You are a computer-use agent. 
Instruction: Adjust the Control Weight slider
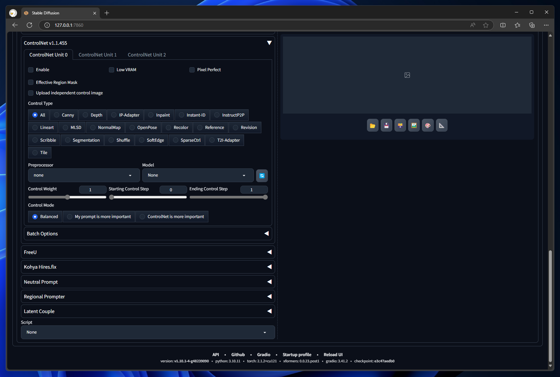pyautogui.click(x=67, y=197)
